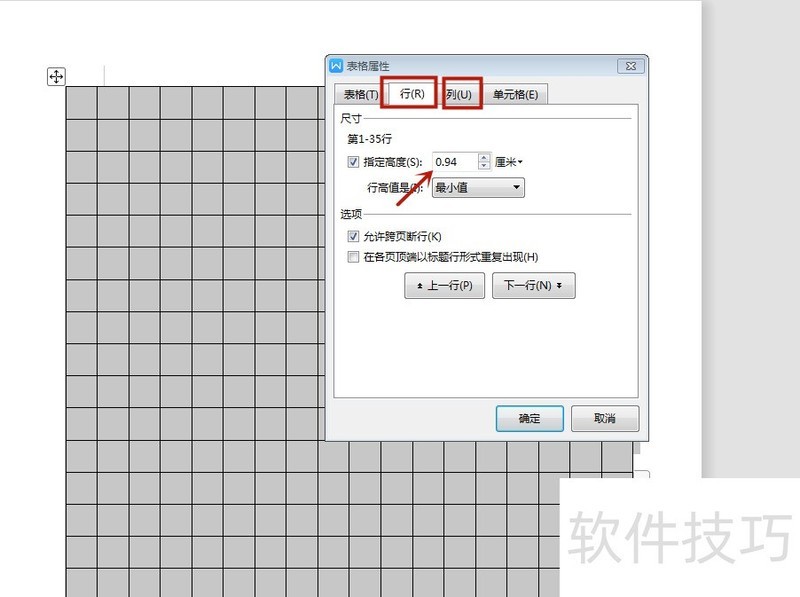Open the 列(U) tab
This screenshot has width=800, height=597.
point(459,94)
